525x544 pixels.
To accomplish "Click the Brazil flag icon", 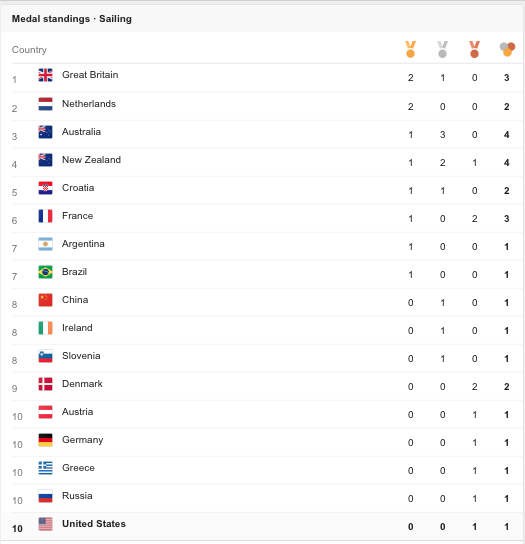I will click(45, 272).
